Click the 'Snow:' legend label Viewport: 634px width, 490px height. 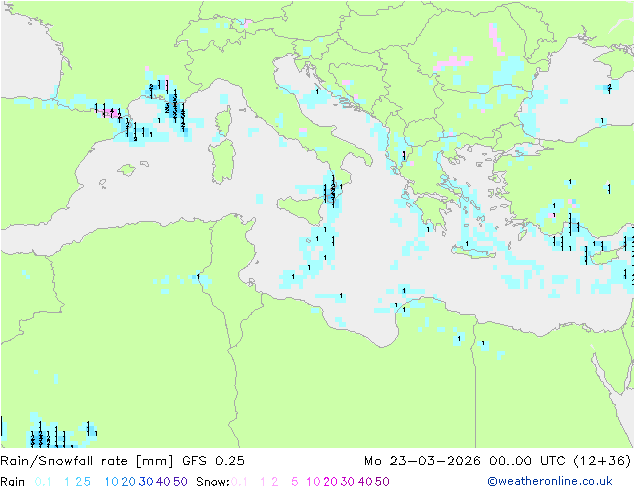213,482
